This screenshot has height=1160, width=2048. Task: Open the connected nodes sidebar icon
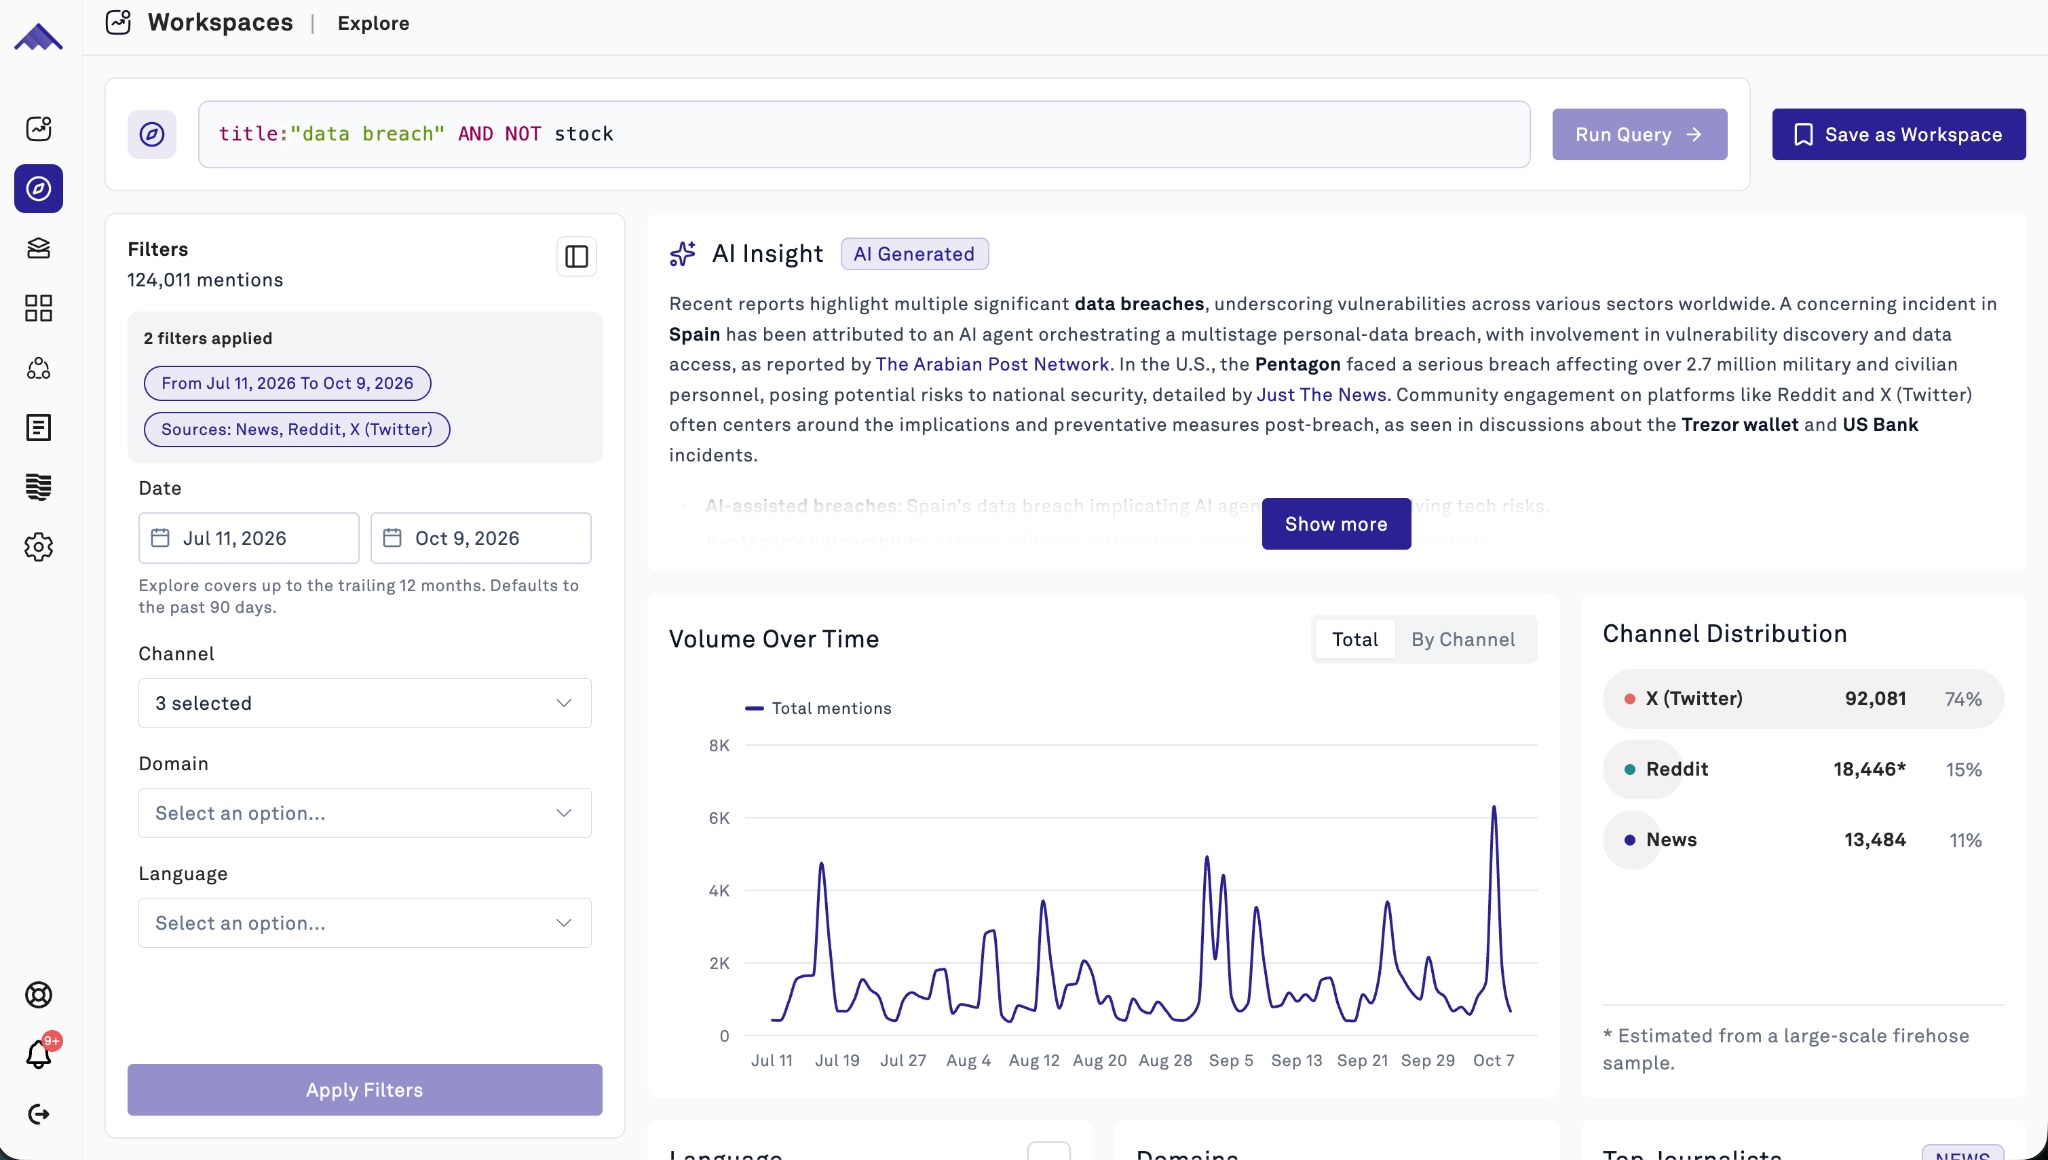pyautogui.click(x=38, y=368)
